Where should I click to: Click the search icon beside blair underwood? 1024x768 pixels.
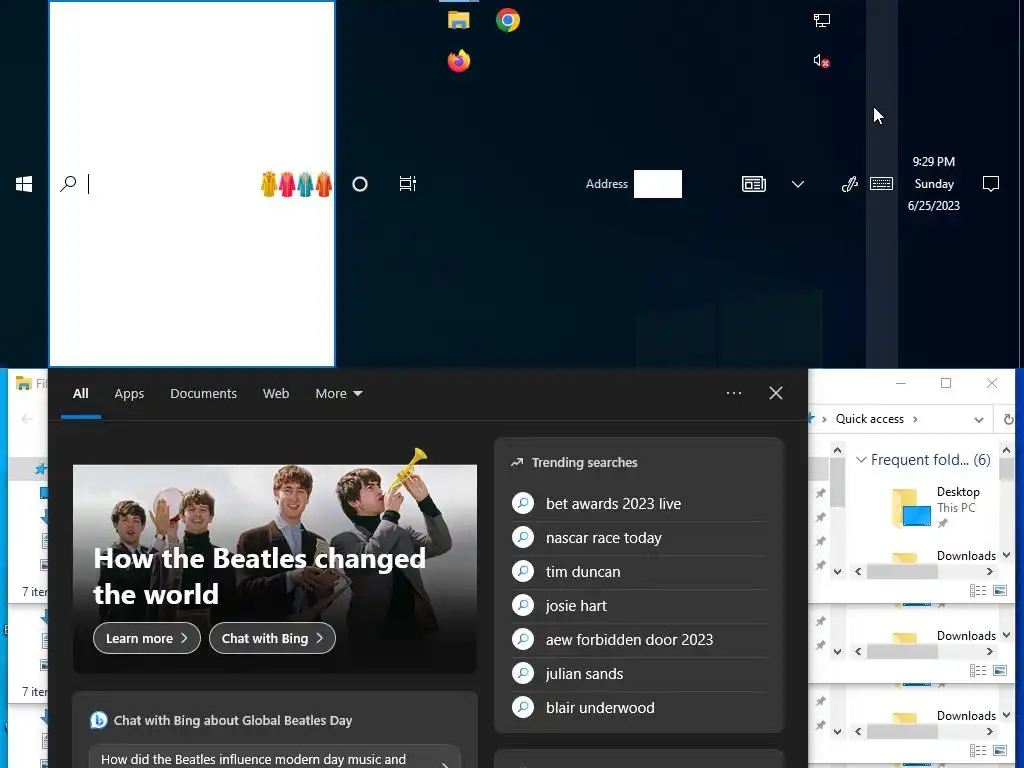tap(523, 707)
